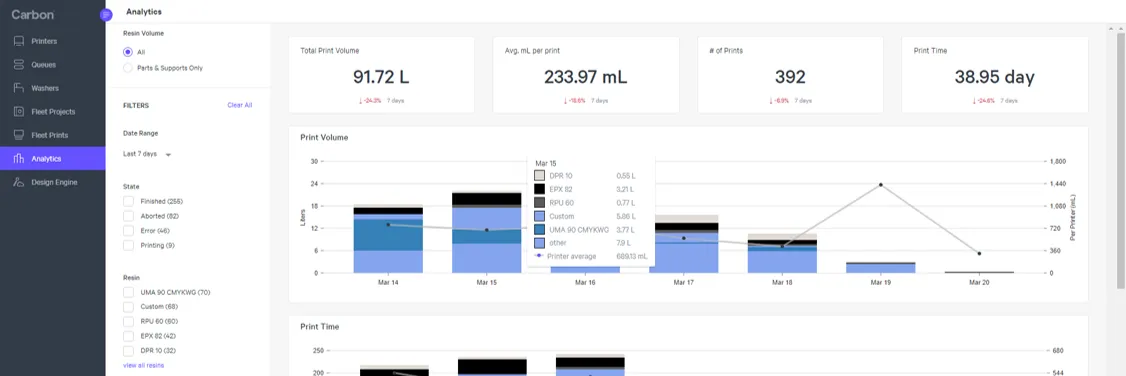
Task: Click the Mar 18 print volume bar
Action: click(x=782, y=253)
